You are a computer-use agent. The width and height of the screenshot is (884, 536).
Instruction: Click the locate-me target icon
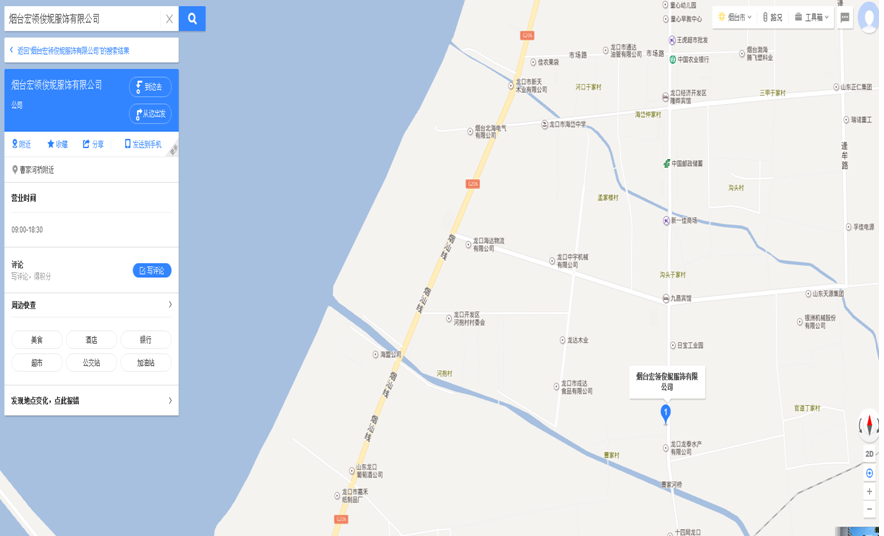coord(869,473)
